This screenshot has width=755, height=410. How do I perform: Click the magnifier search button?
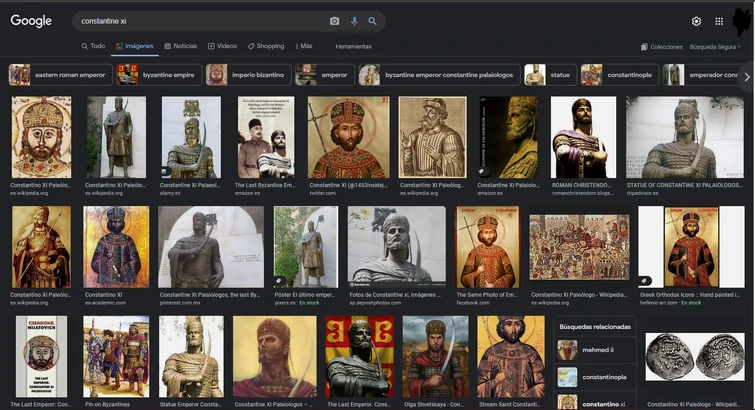coord(372,21)
